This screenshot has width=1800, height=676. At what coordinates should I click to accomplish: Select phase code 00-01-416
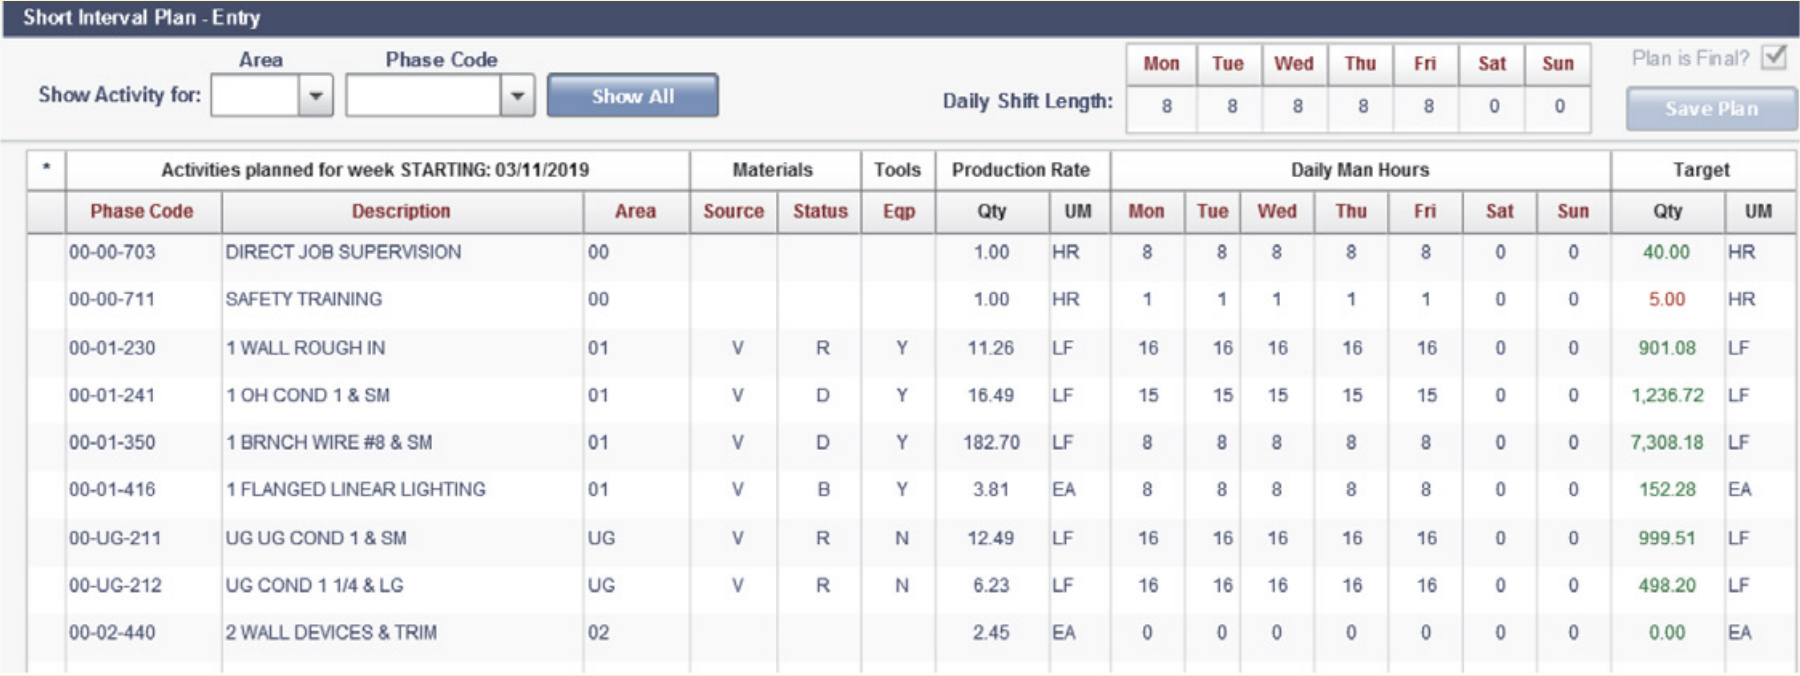112,490
